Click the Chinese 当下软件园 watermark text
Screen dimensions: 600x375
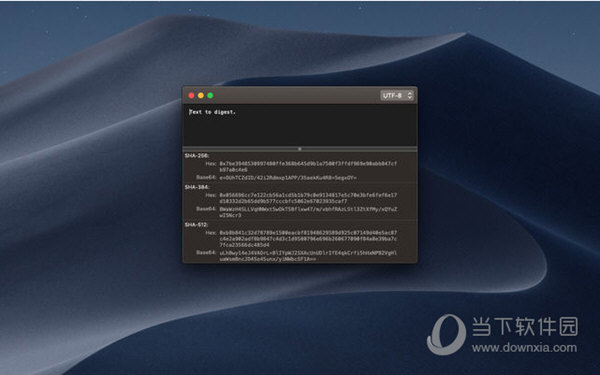(x=525, y=326)
